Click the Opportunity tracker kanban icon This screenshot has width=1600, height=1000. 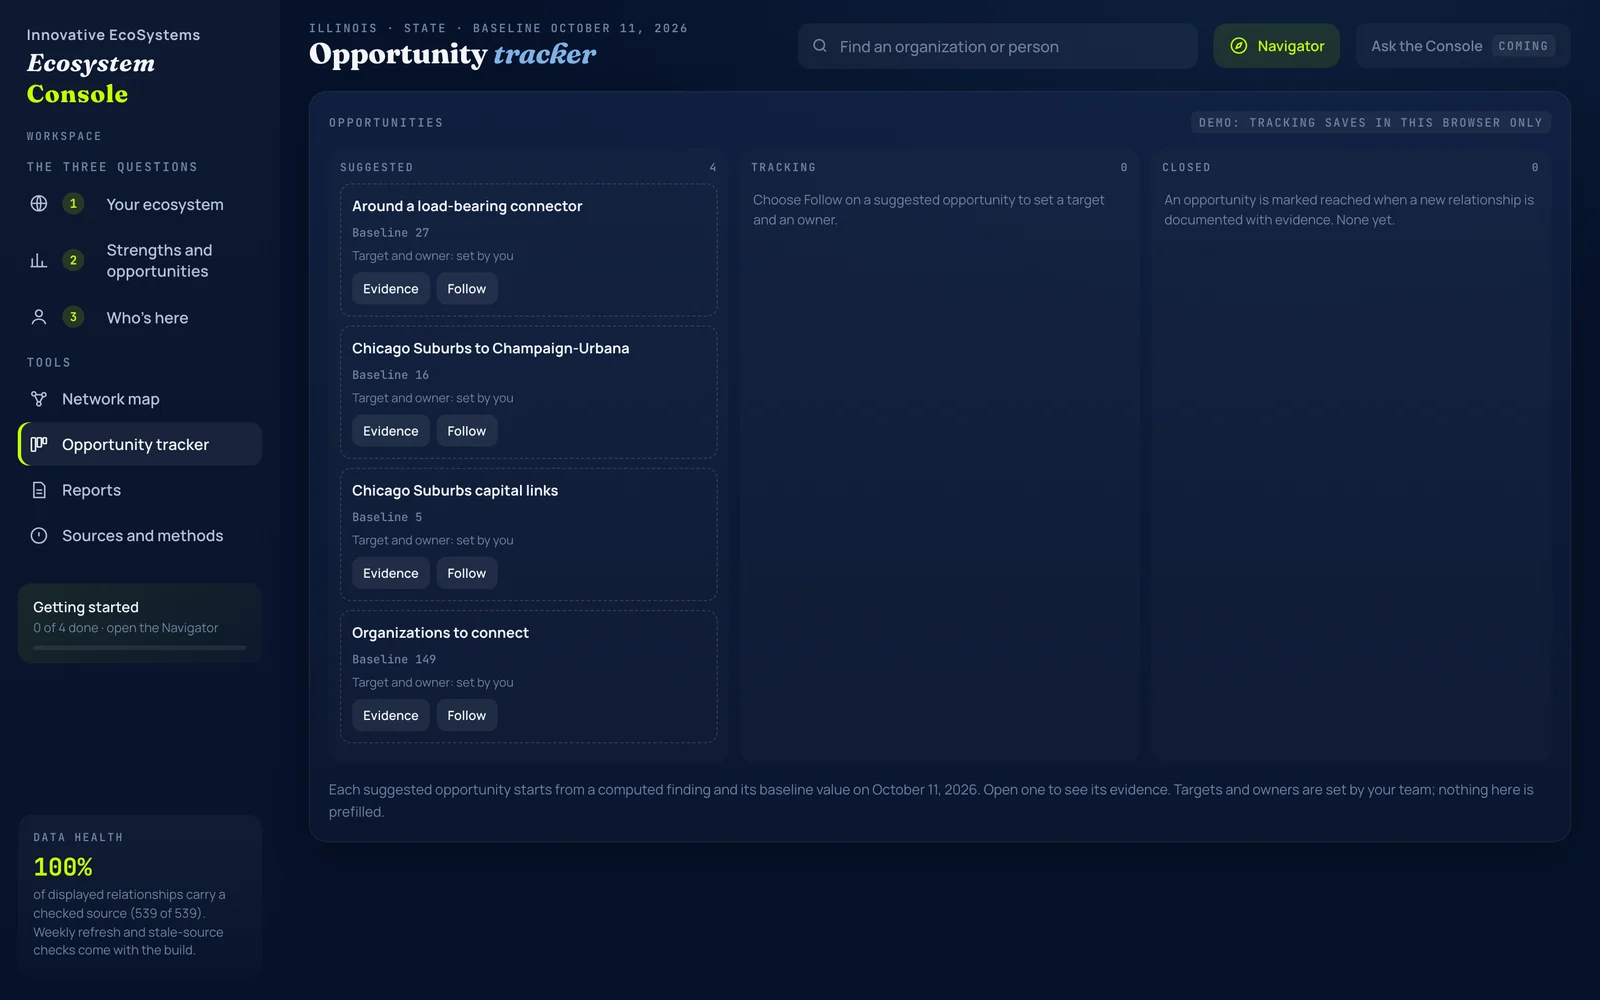coord(39,444)
